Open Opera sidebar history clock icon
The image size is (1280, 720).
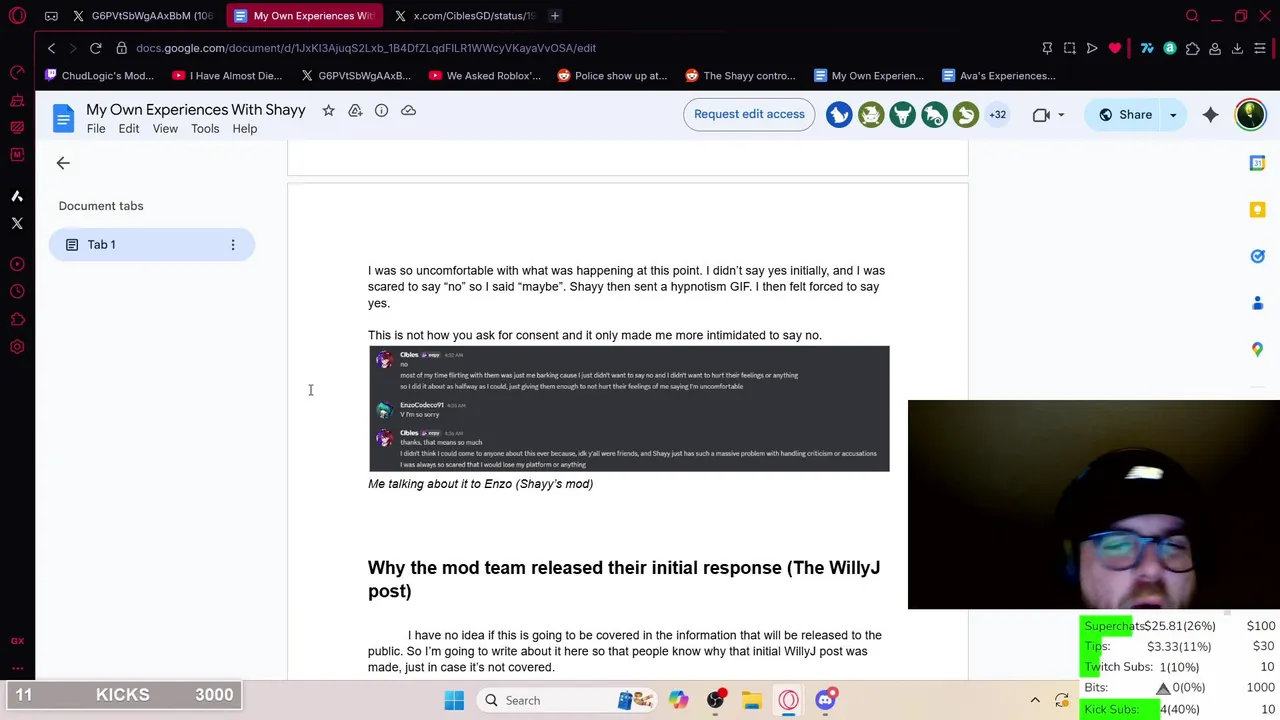[17, 292]
